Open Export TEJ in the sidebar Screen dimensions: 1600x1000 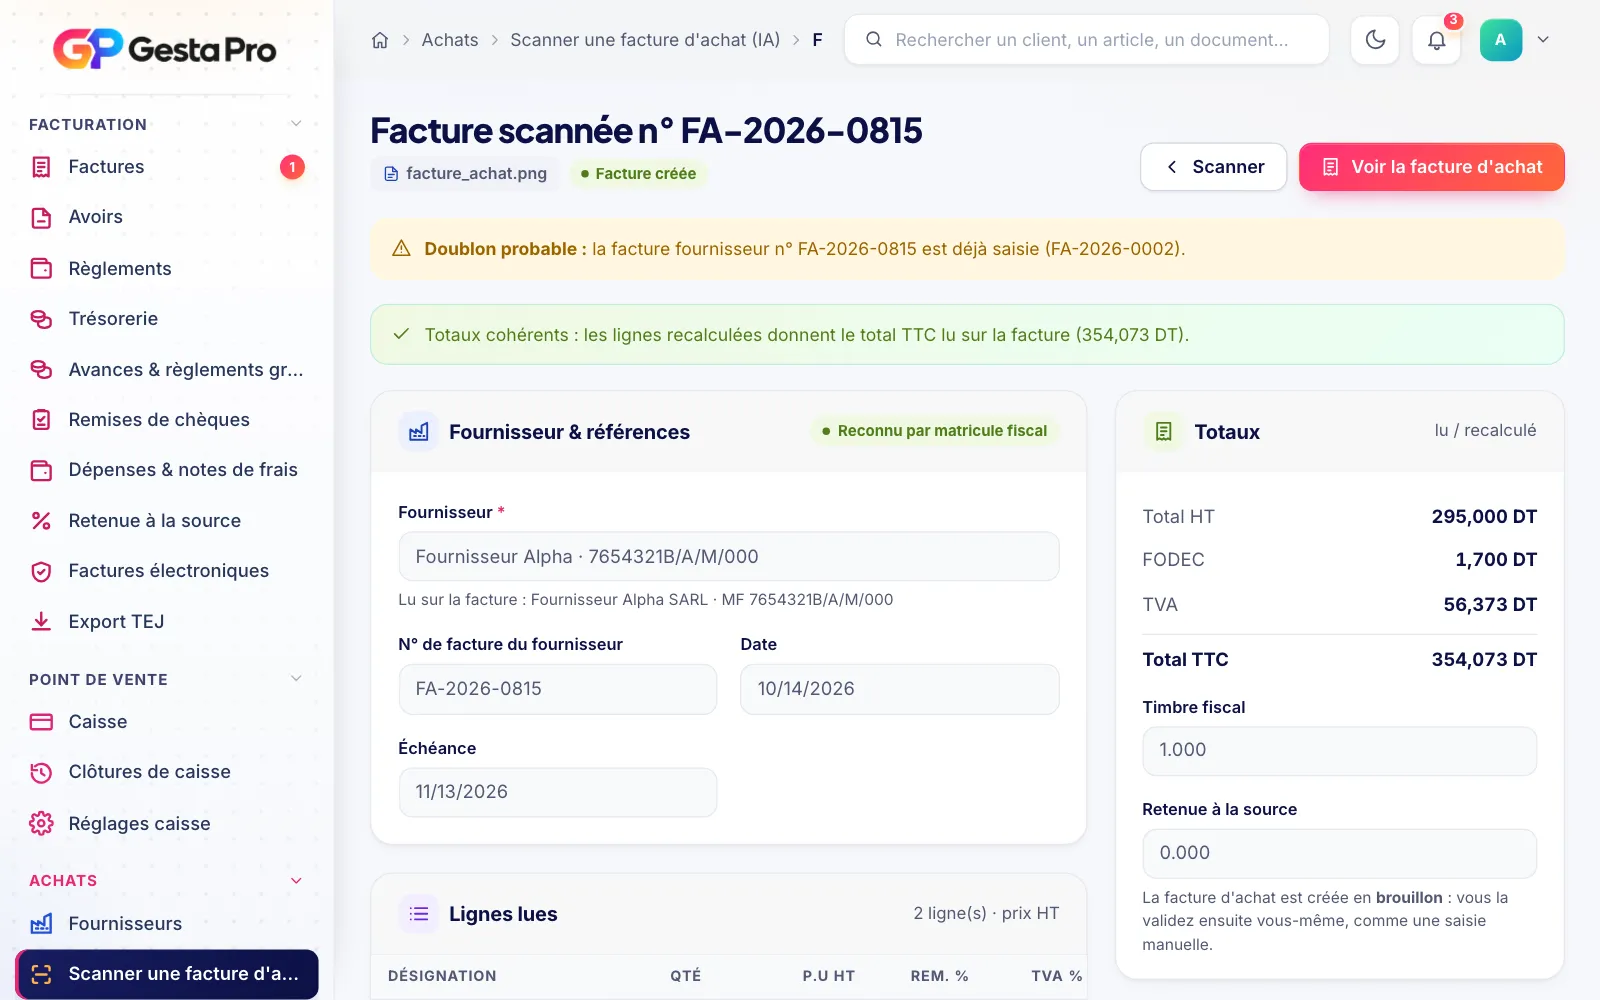click(x=167, y=622)
